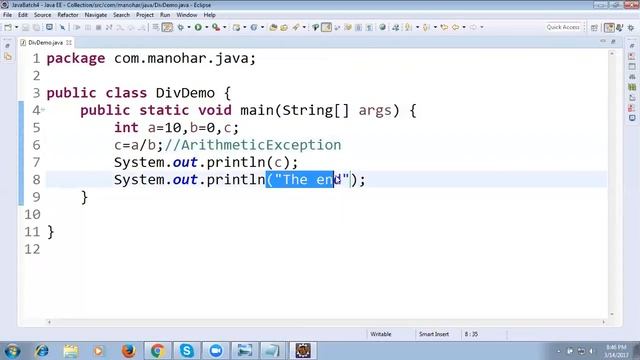640x360 pixels.
Task: Open the Source menu
Action: click(x=42, y=15)
